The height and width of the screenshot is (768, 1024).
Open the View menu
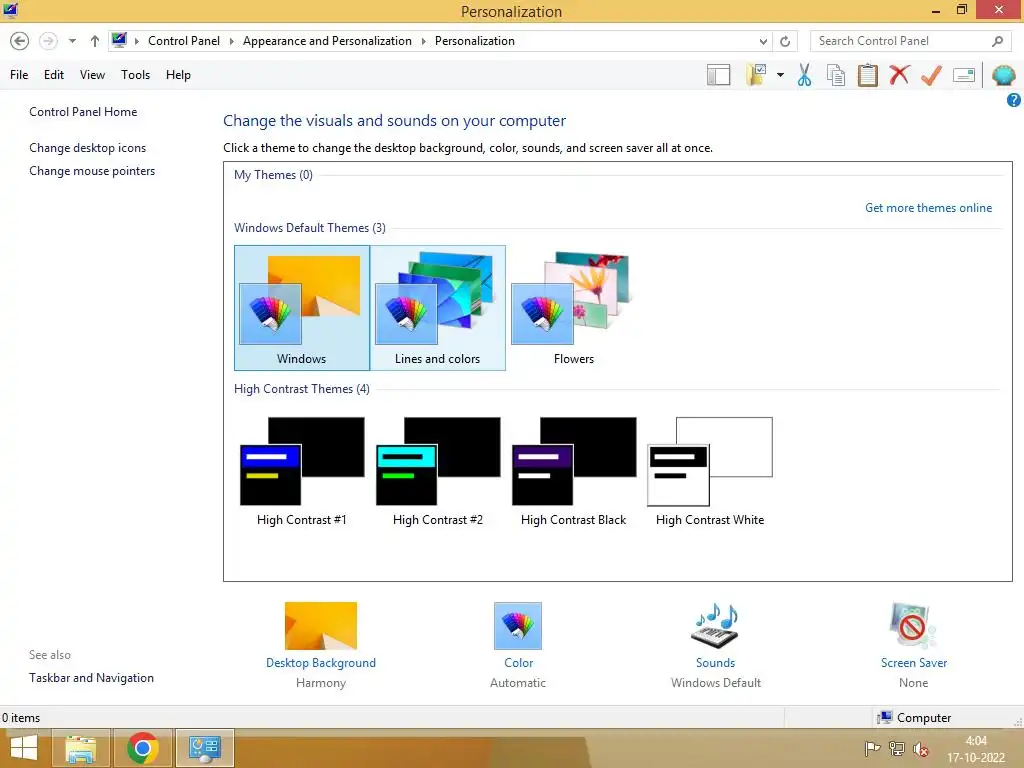pyautogui.click(x=92, y=74)
